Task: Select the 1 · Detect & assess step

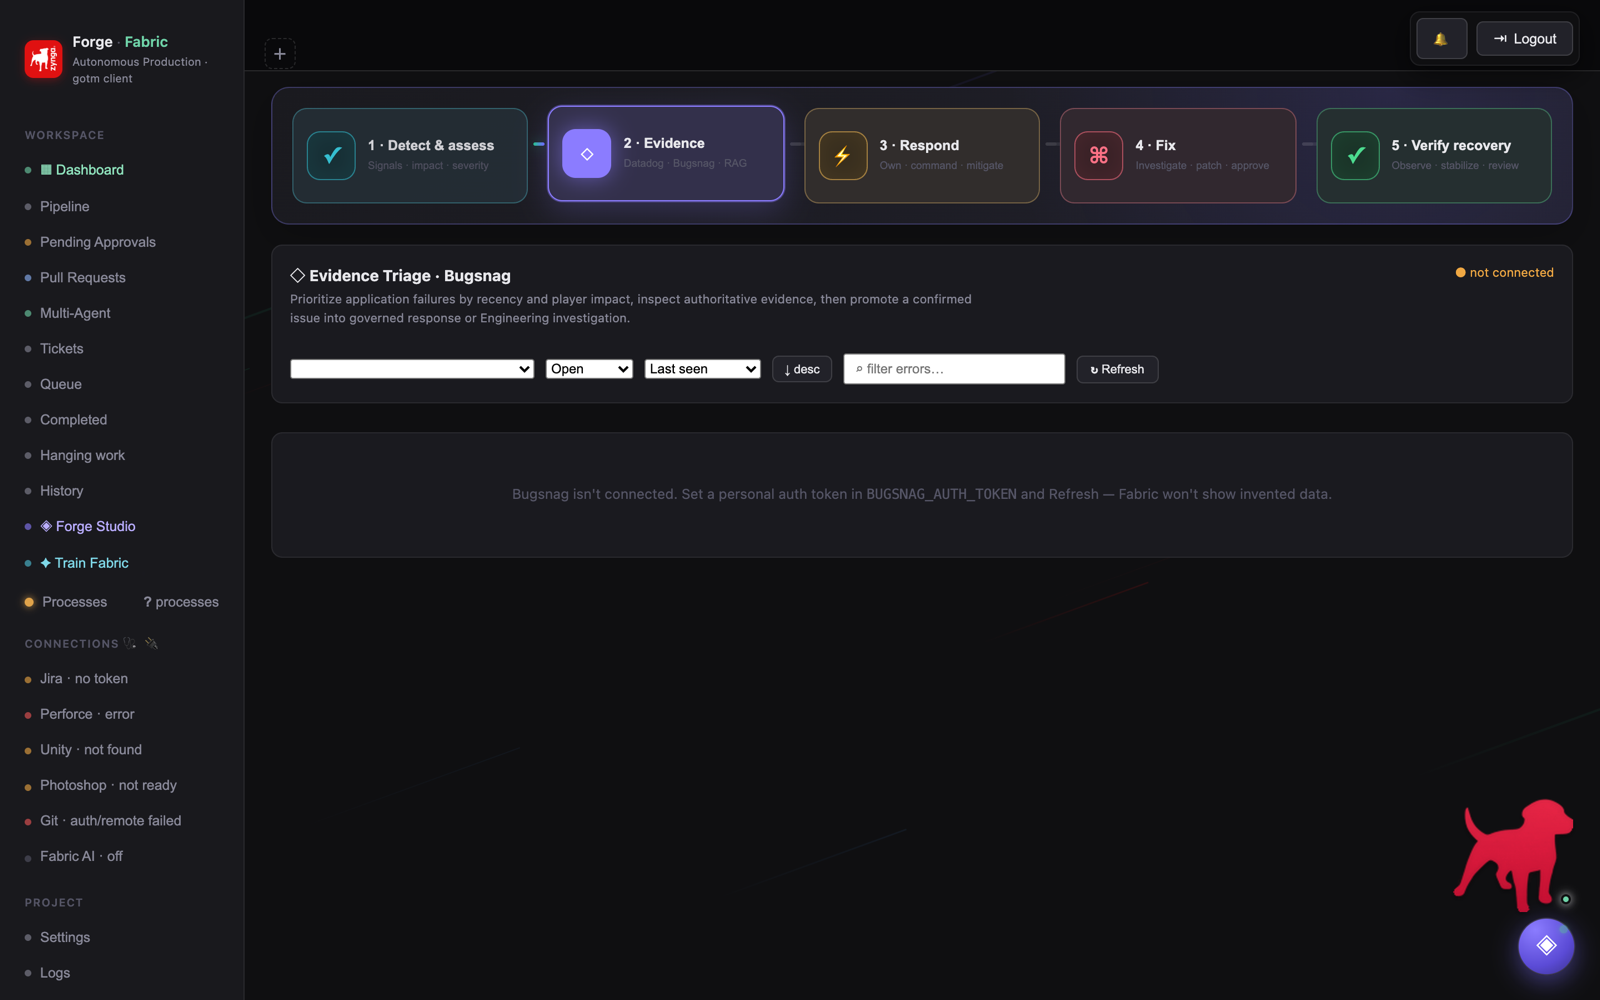Action: (x=410, y=156)
